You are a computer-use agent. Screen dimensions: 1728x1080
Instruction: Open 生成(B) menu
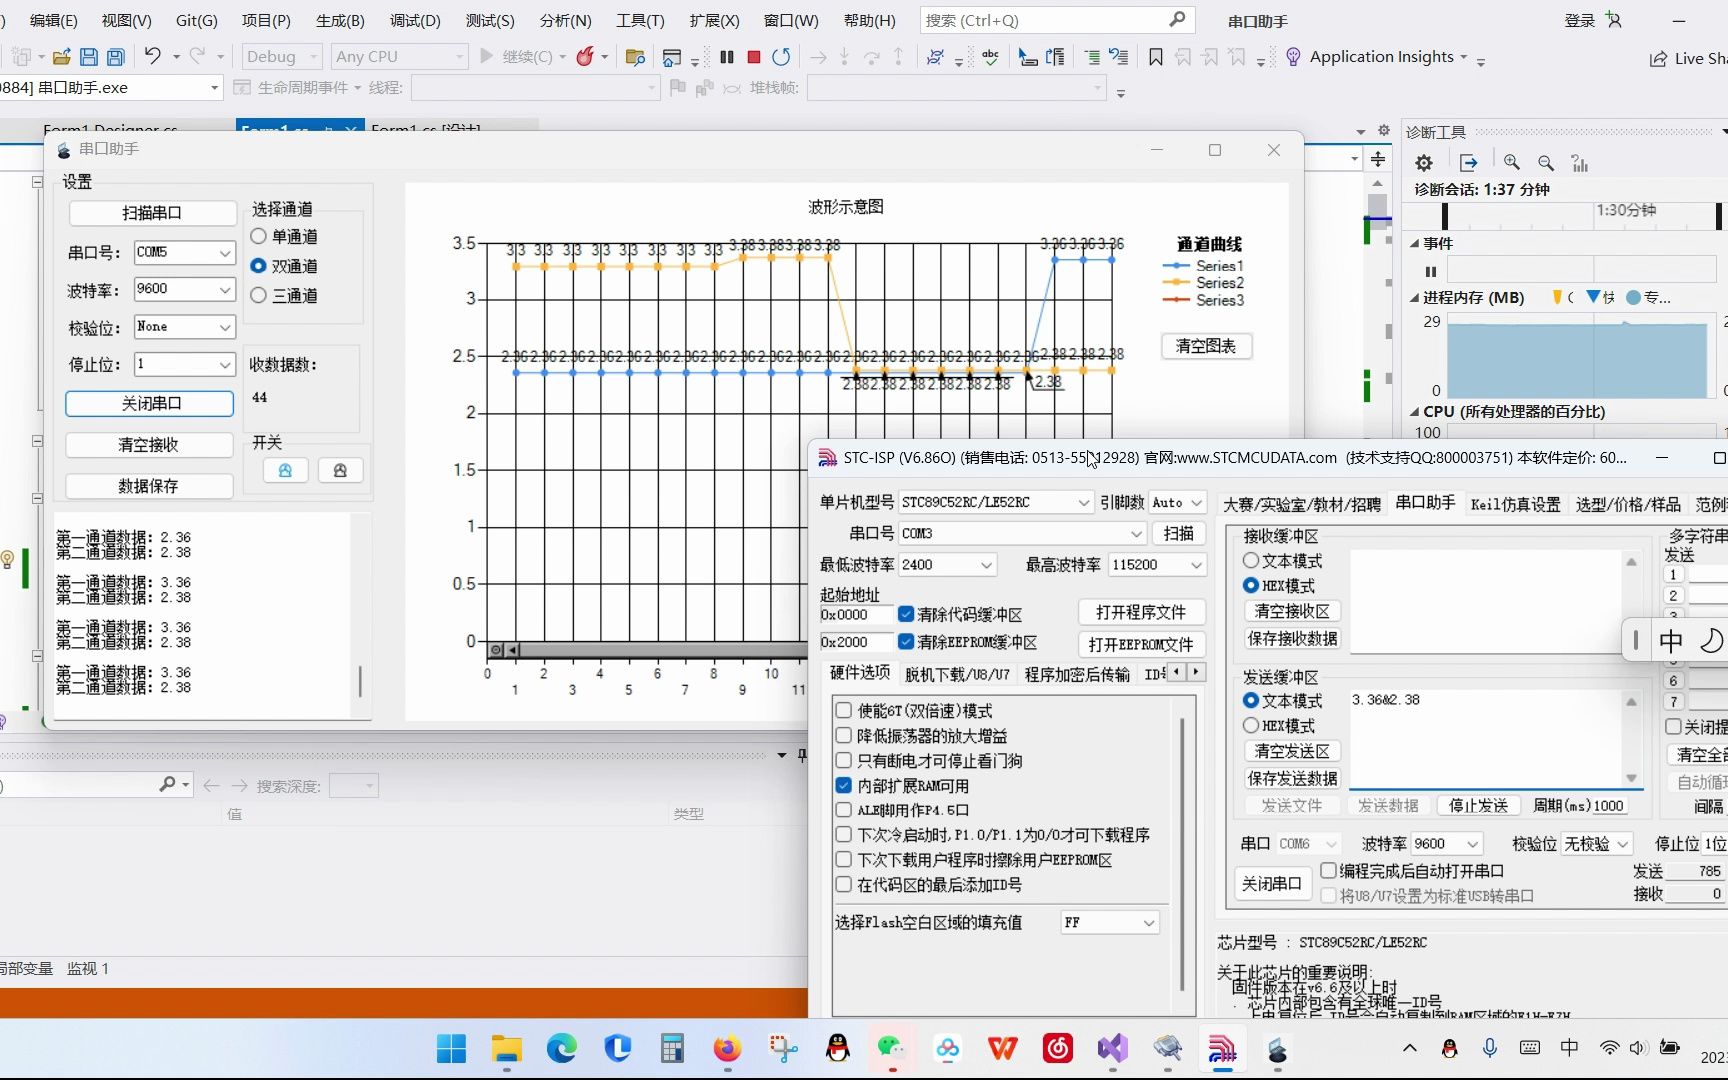340,20
